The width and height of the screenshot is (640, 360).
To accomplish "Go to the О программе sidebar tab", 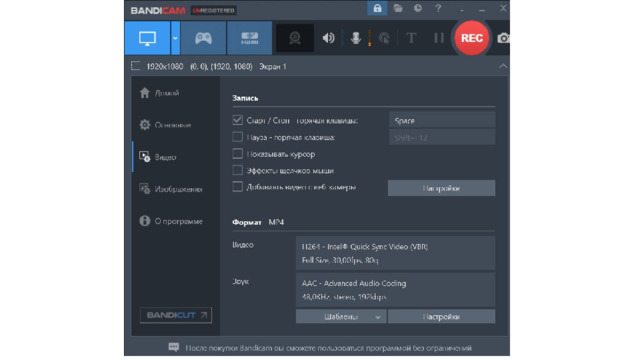I will click(171, 221).
